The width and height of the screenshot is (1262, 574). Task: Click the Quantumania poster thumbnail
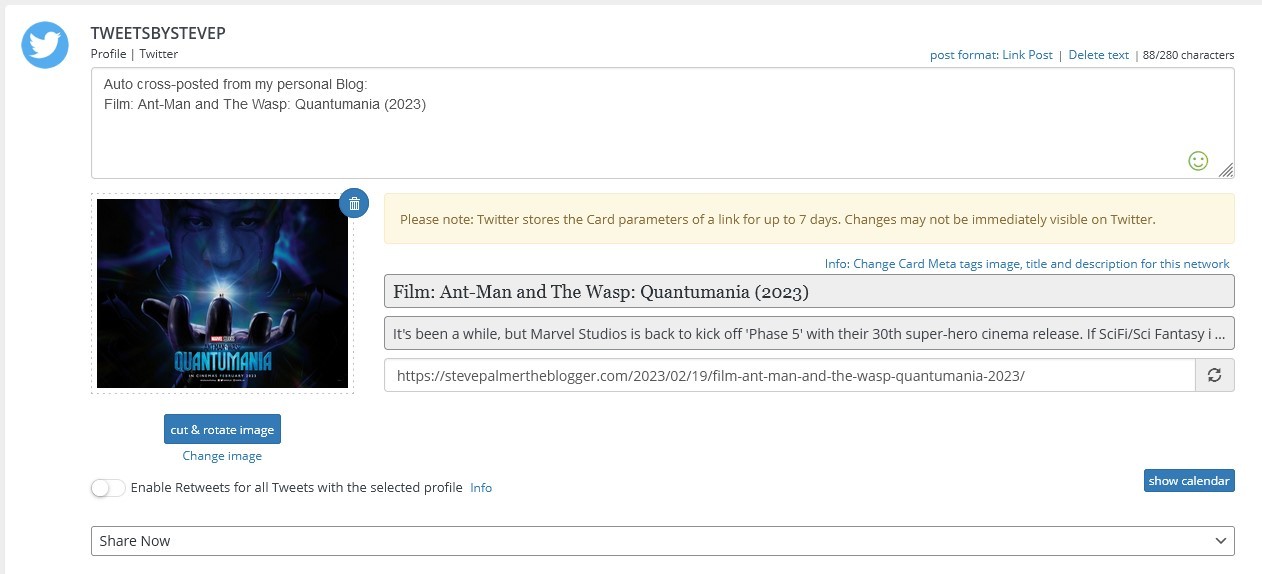coord(222,293)
